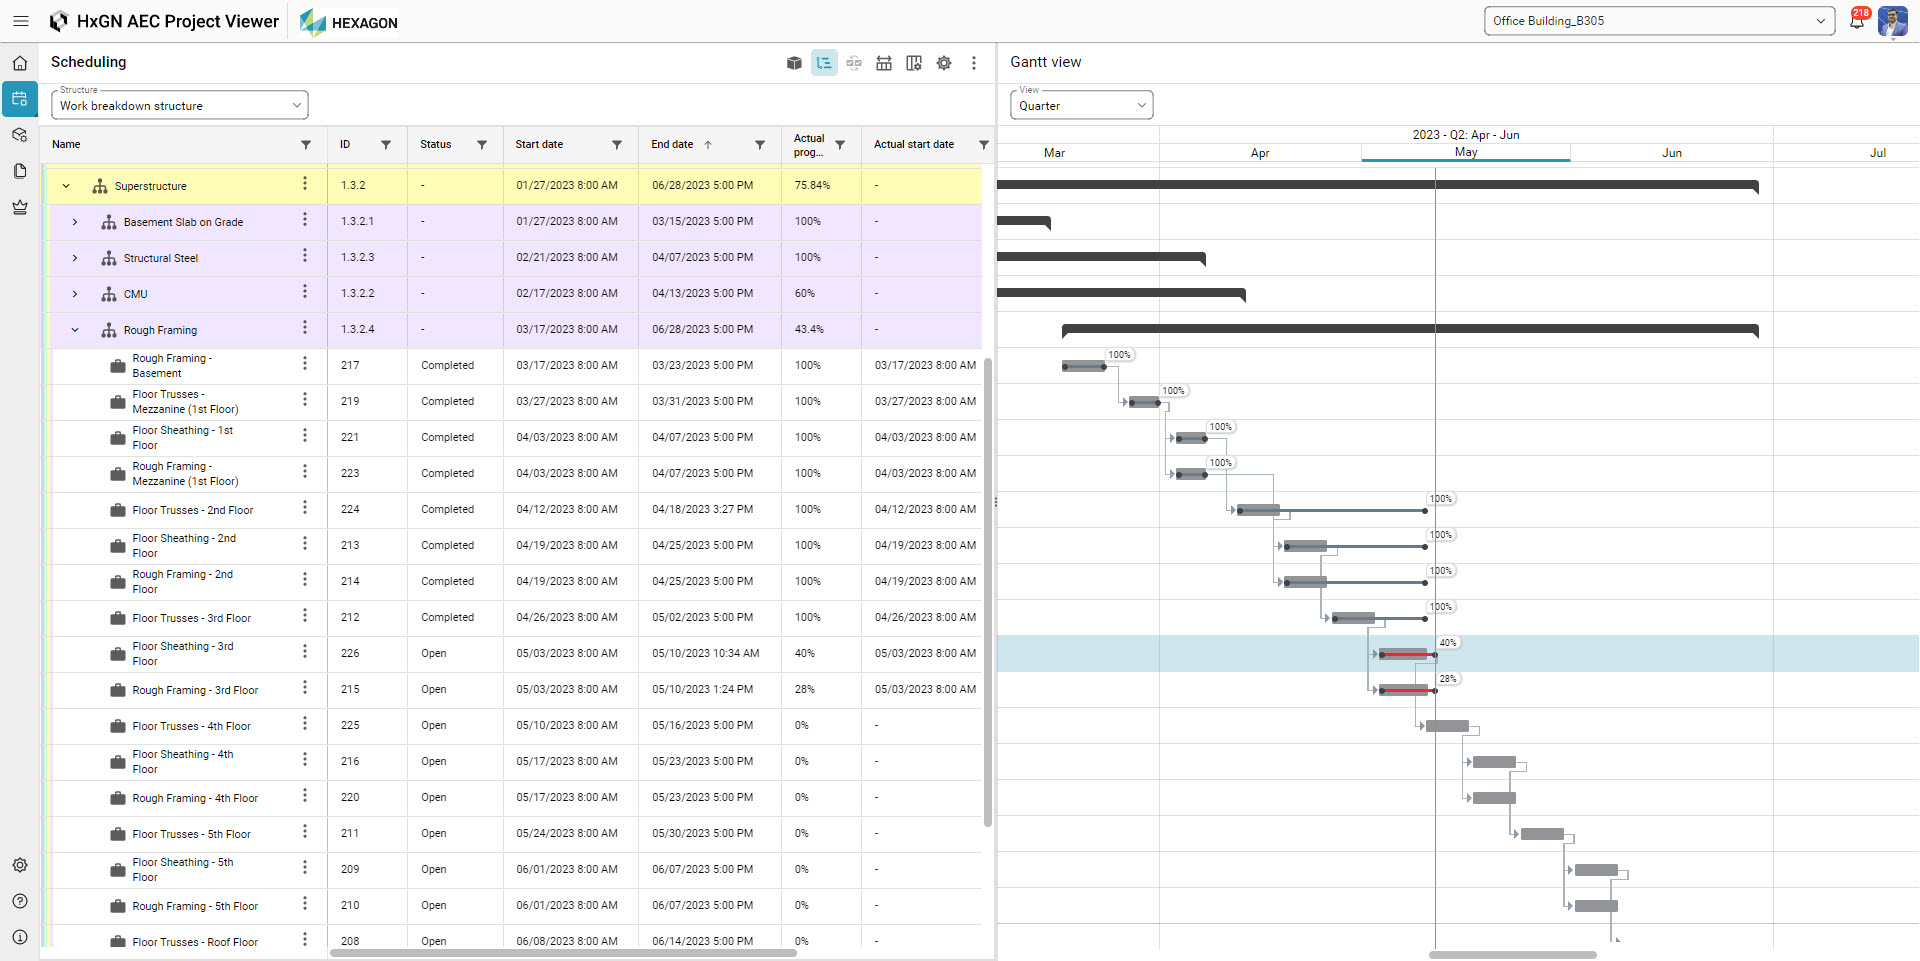Sort by End date column header

(x=673, y=145)
